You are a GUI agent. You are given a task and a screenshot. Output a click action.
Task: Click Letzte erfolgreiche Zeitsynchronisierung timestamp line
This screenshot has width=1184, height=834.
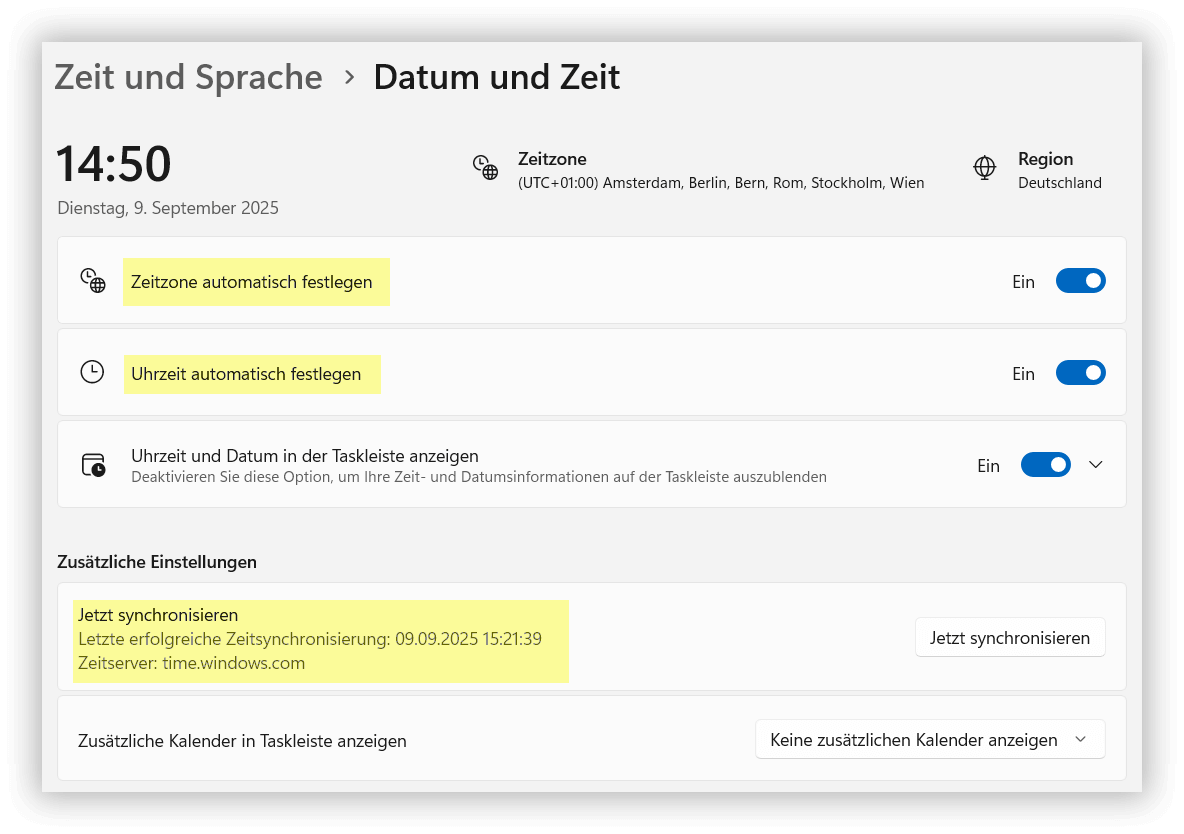coord(310,639)
